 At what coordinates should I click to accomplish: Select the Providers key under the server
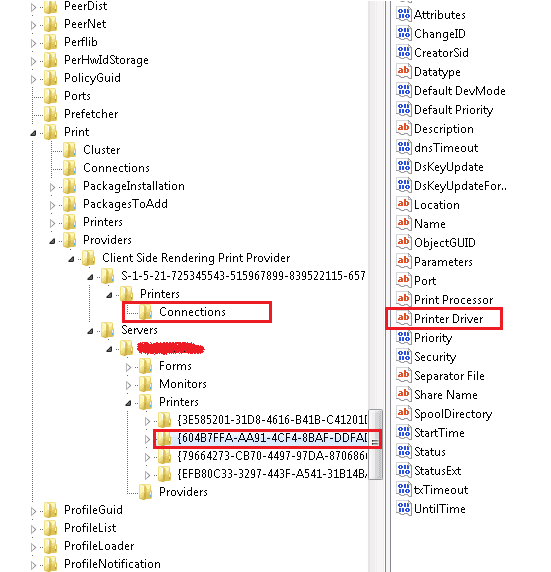(183, 492)
